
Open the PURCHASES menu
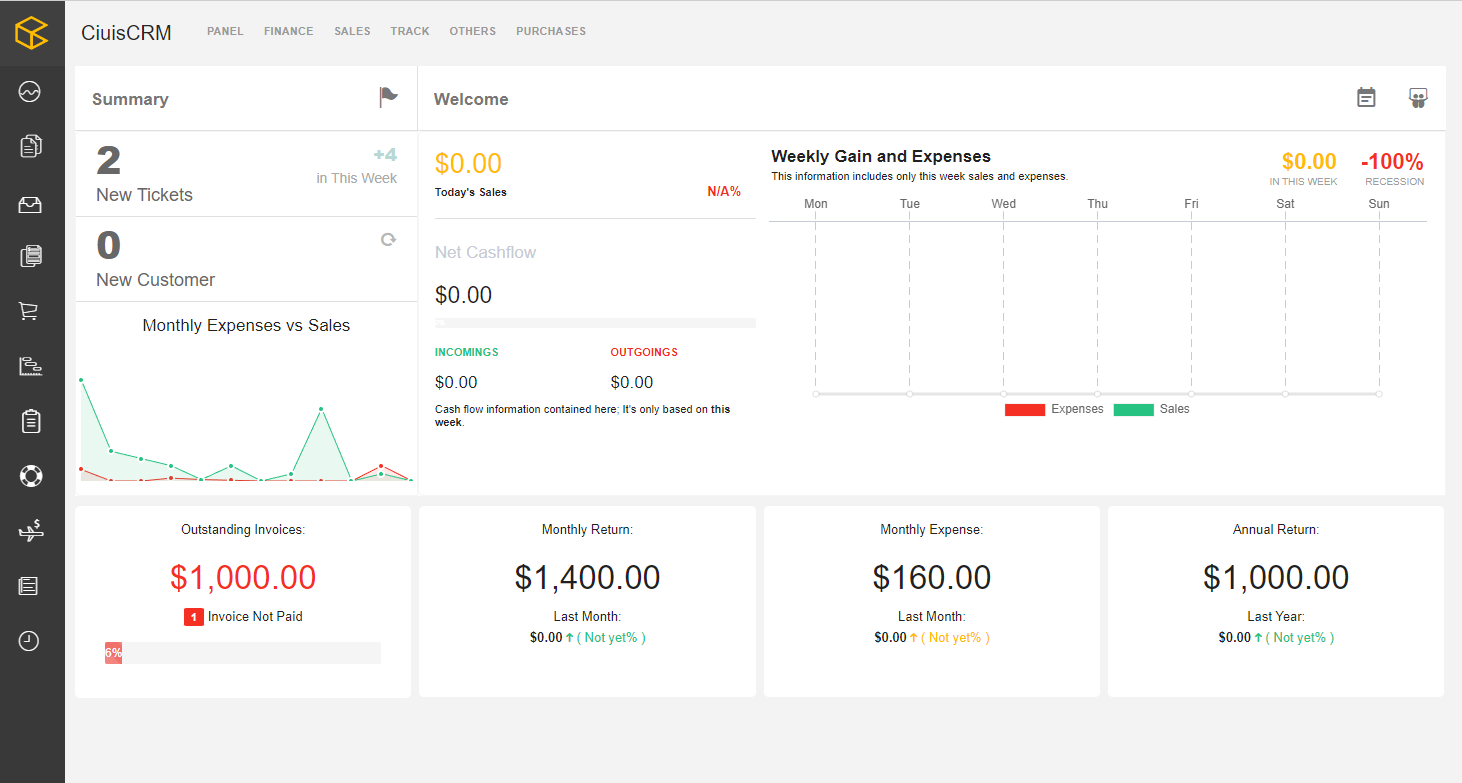pos(551,31)
